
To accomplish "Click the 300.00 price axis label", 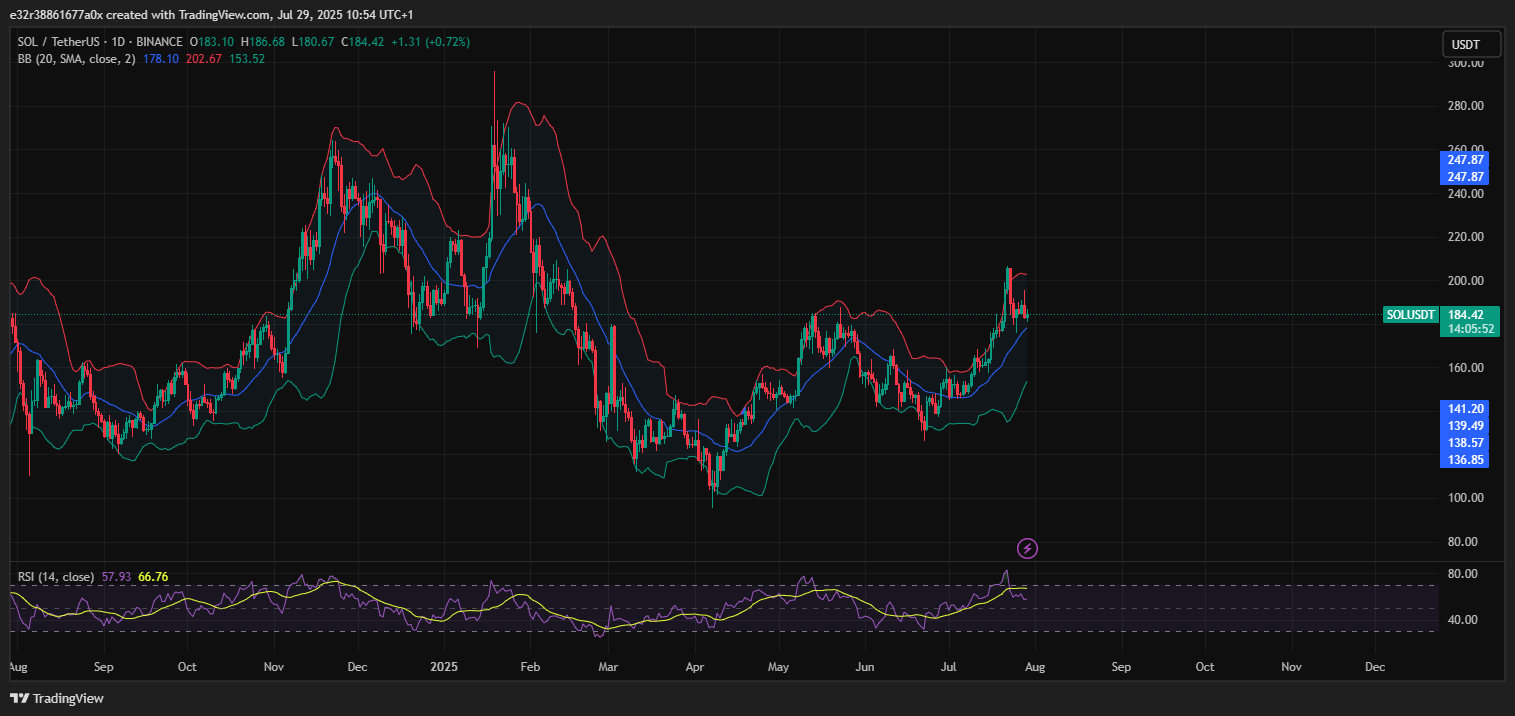I will point(1465,63).
